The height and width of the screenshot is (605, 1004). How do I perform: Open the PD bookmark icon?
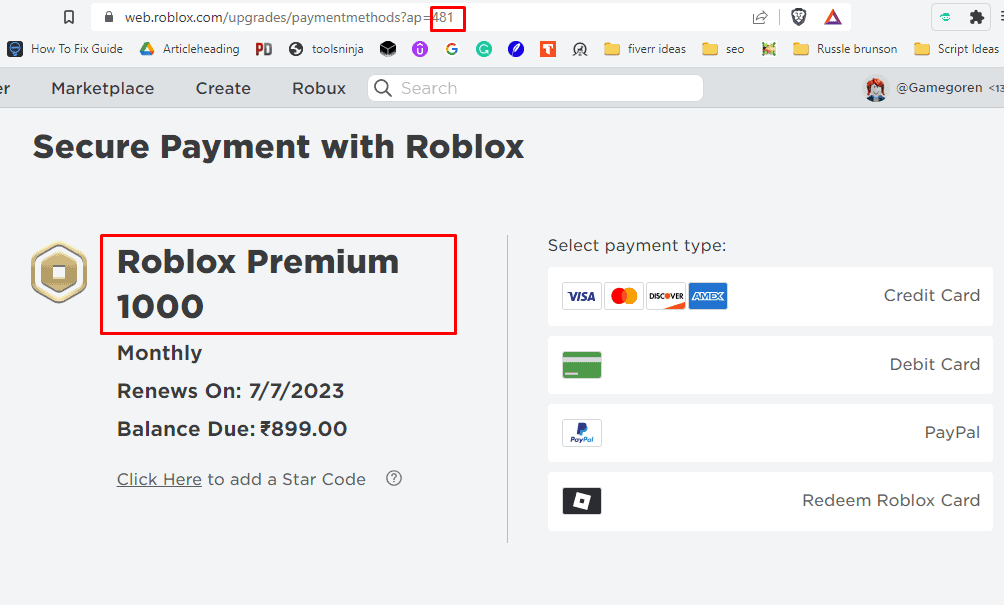[x=264, y=49]
